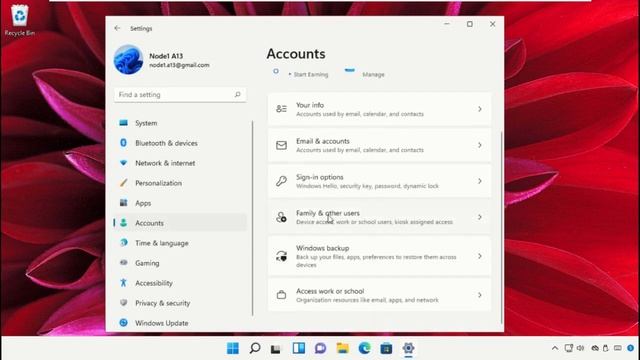The height and width of the screenshot is (360, 640).
Task: Select Time & language in the sidebar
Action: [x=180, y=243]
